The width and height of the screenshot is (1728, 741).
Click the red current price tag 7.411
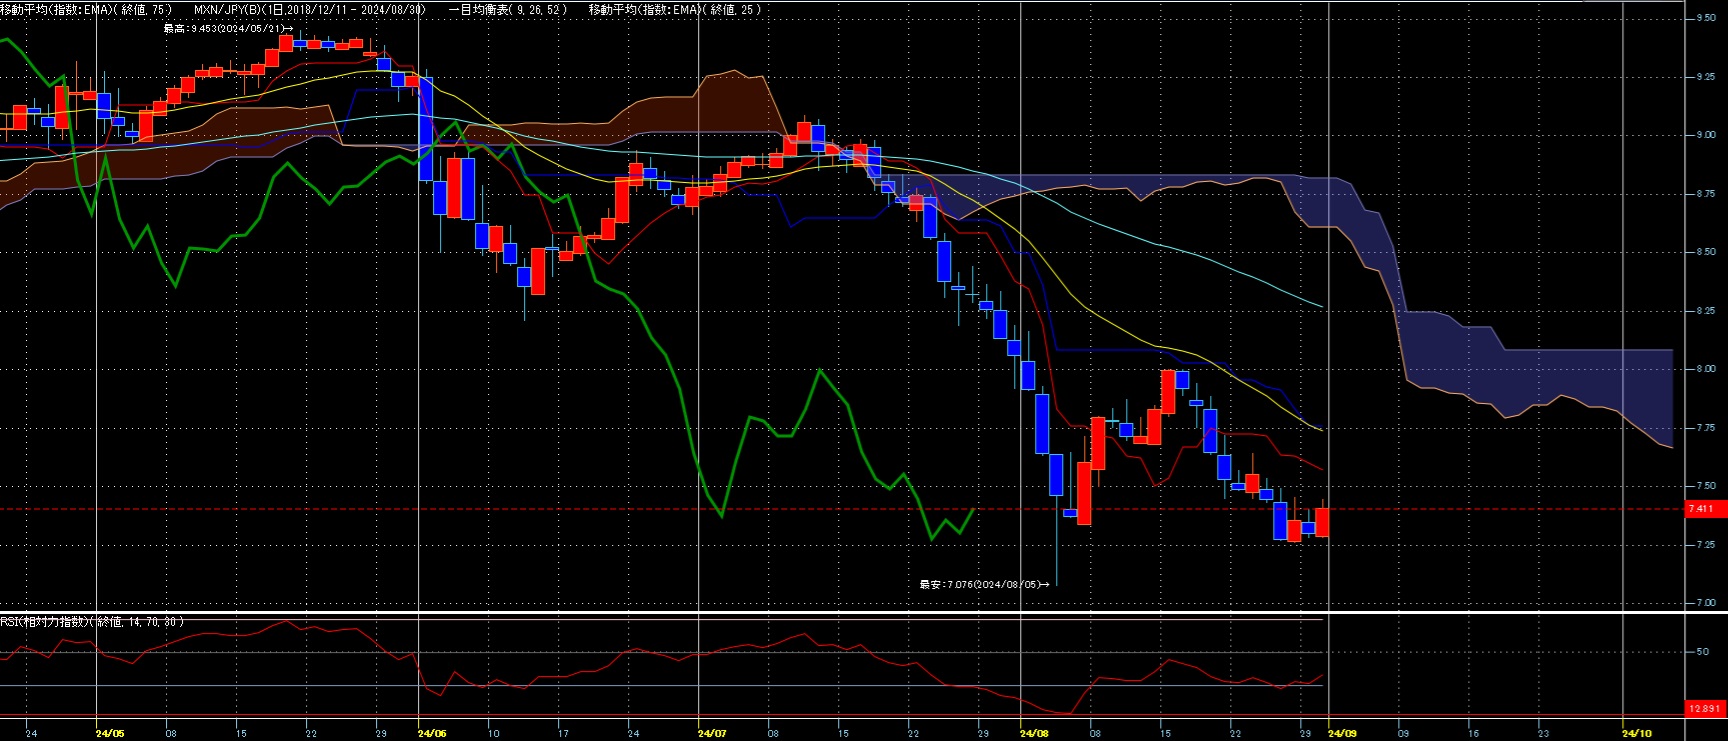(1706, 509)
